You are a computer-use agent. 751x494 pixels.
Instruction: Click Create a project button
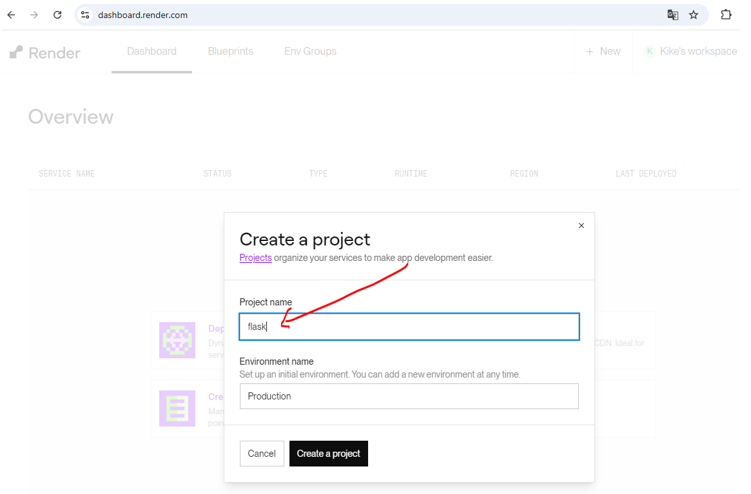[328, 454]
